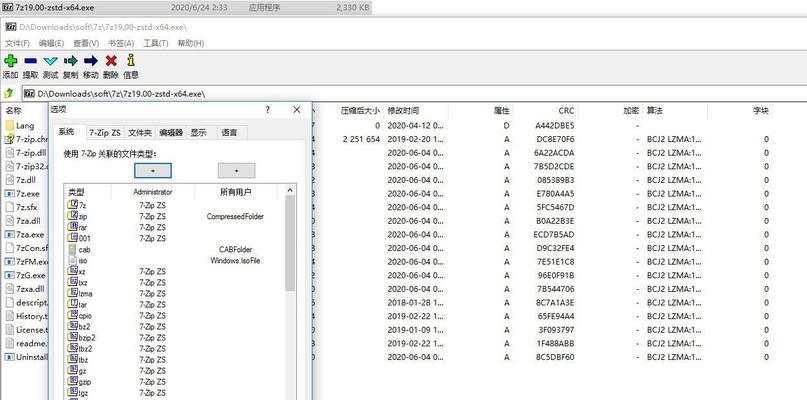The width and height of the screenshot is (807, 400).
Task: Sort by 名称 column header
Action: click(x=13, y=110)
